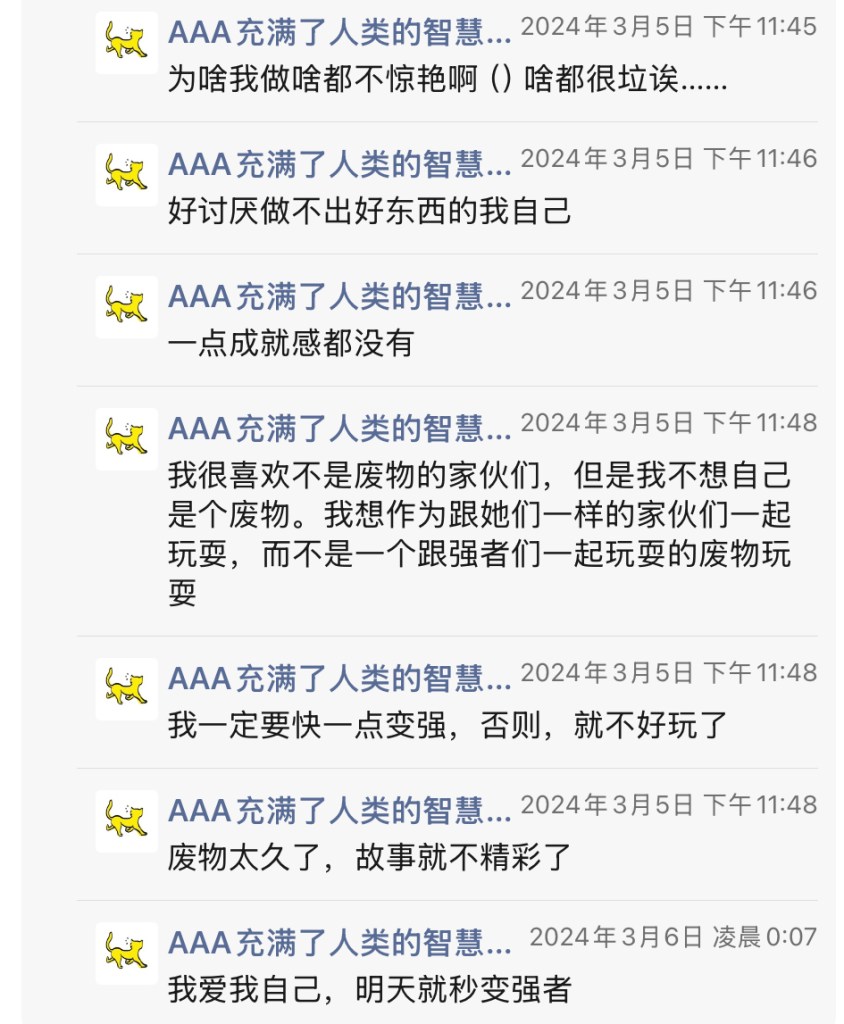Image resolution: width=844 pixels, height=1024 pixels.
Task: Click the timestamp 2024年3月6日 凌晨0:07
Action: point(672,937)
